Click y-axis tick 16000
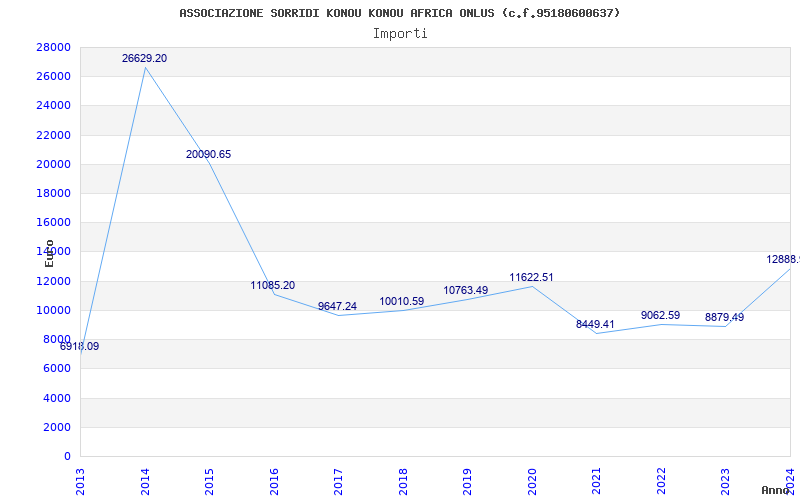Image resolution: width=800 pixels, height=500 pixels. click(53, 222)
